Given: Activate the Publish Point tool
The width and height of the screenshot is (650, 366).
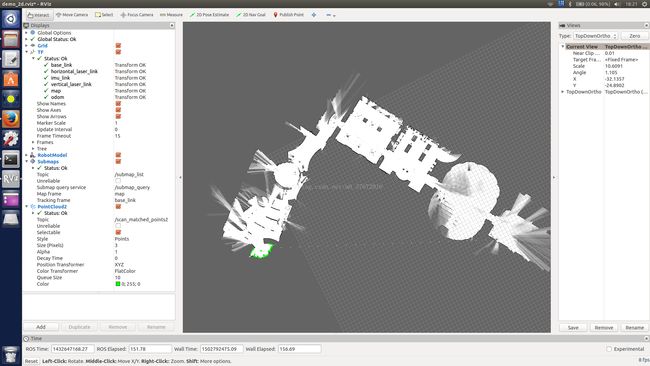Looking at the screenshot, I should [288, 15].
